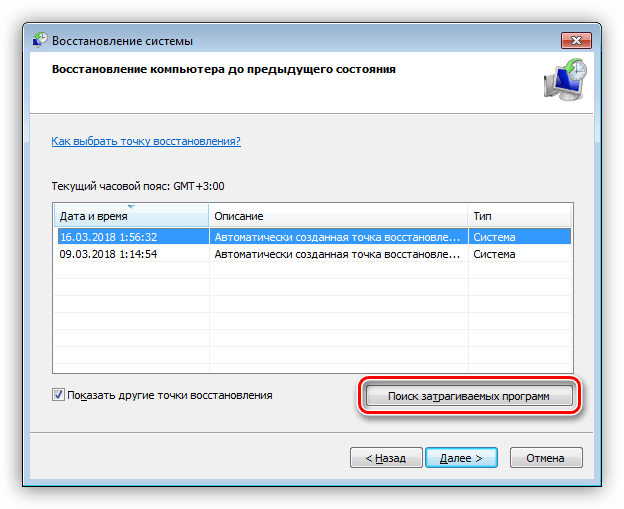Open link Как выбрать точку восстановления?
Image resolution: width=624 pixels, height=509 pixels.
[146, 141]
